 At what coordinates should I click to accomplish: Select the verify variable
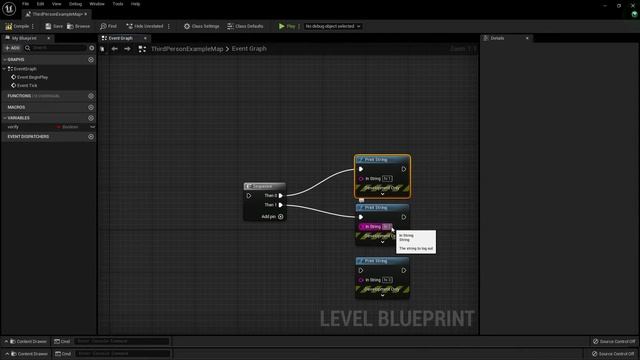tap(13, 127)
